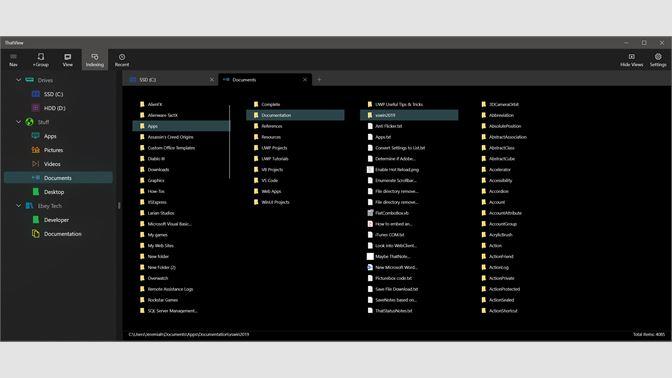Open Desktop in the sidebar
The height and width of the screenshot is (378, 672).
click(x=58, y=192)
